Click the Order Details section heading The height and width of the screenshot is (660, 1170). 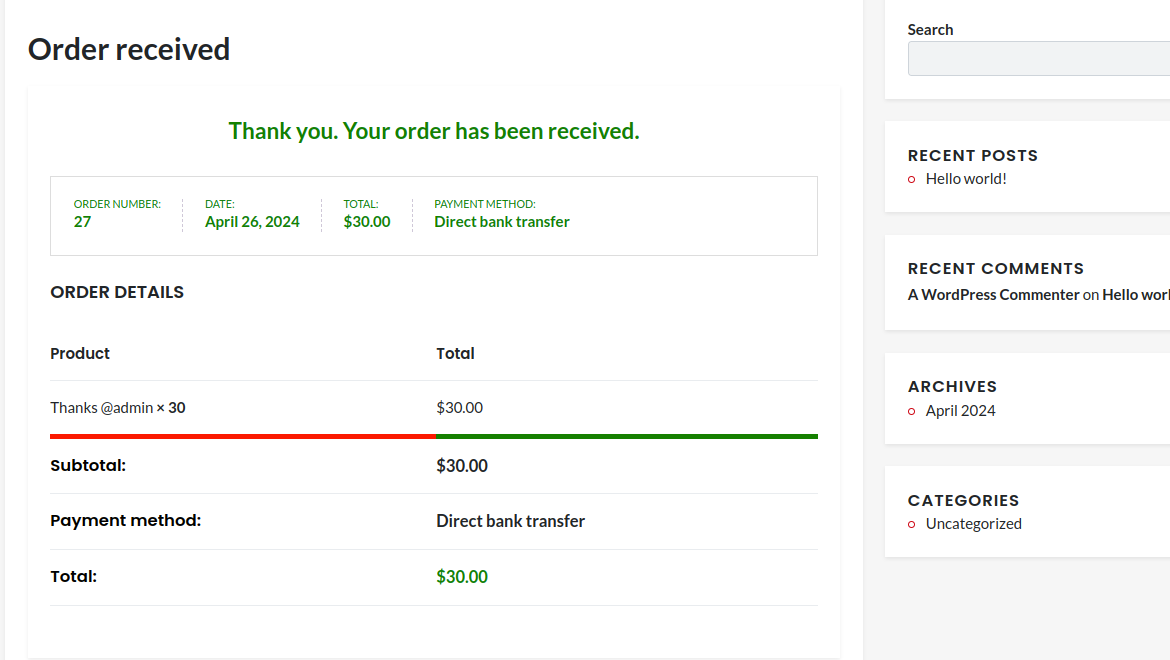[117, 292]
